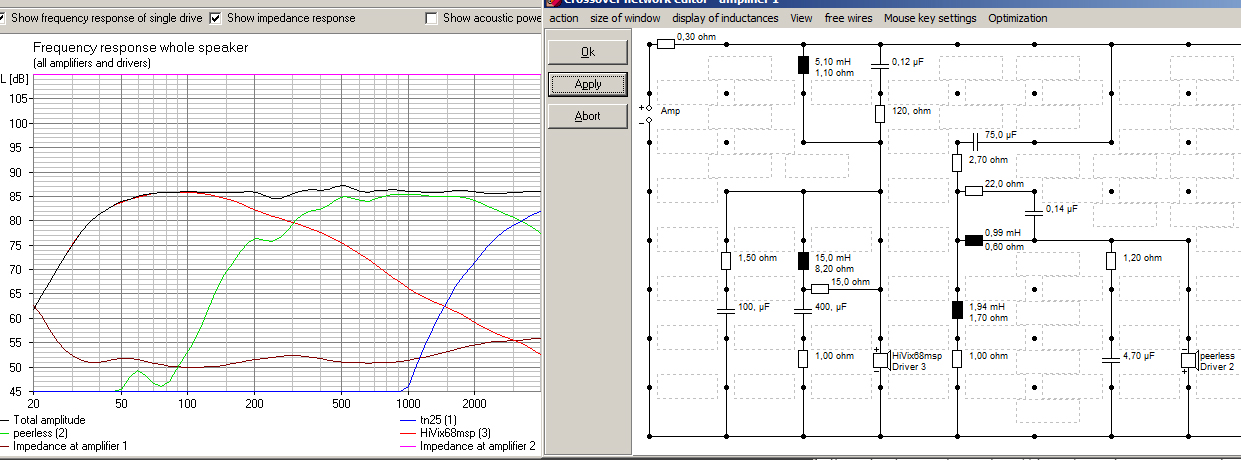
Task: Select the 5,10 mH inductor component
Action: pos(803,66)
